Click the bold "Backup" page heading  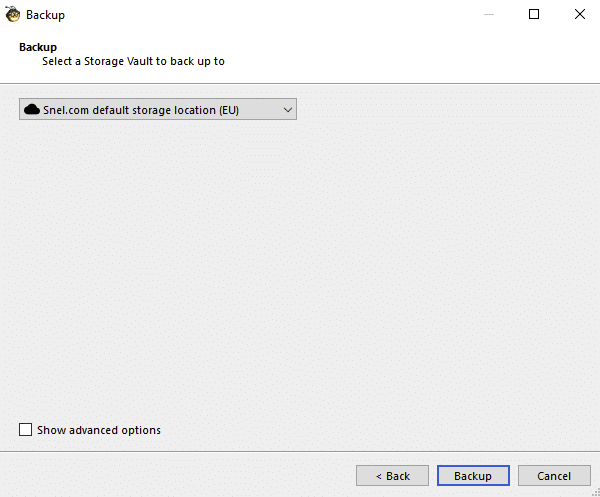(x=38, y=47)
